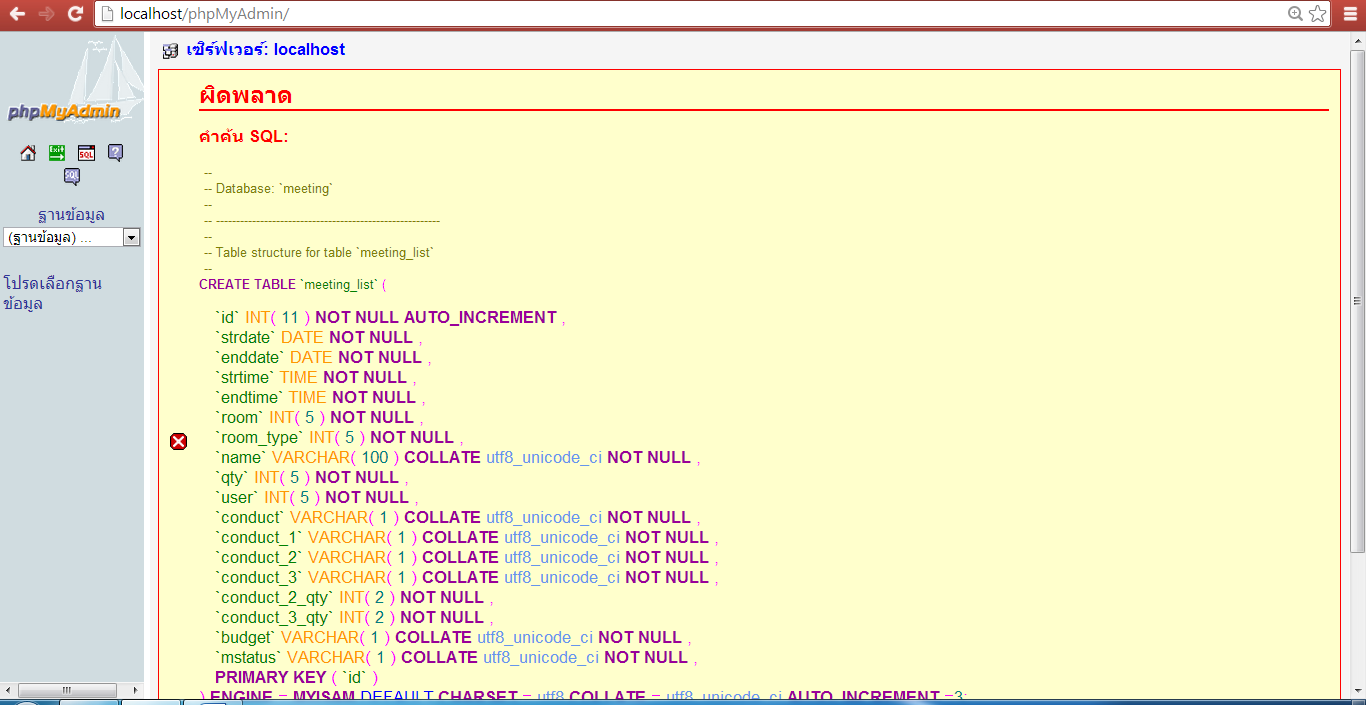Click the `strdate` DATE NOT NULL line
The height and width of the screenshot is (705, 1366).
tap(319, 337)
